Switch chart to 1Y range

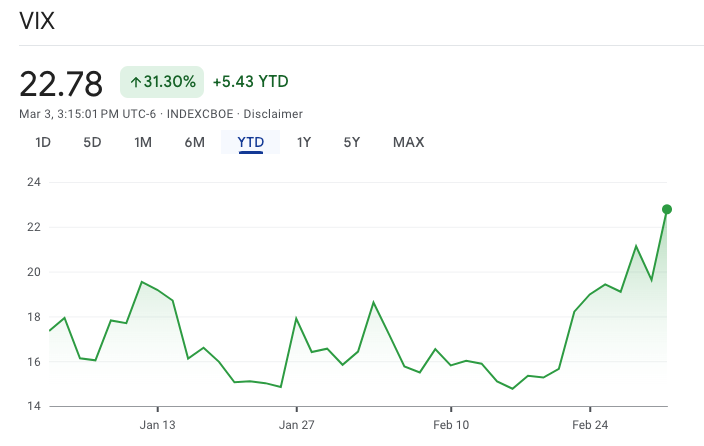(304, 142)
